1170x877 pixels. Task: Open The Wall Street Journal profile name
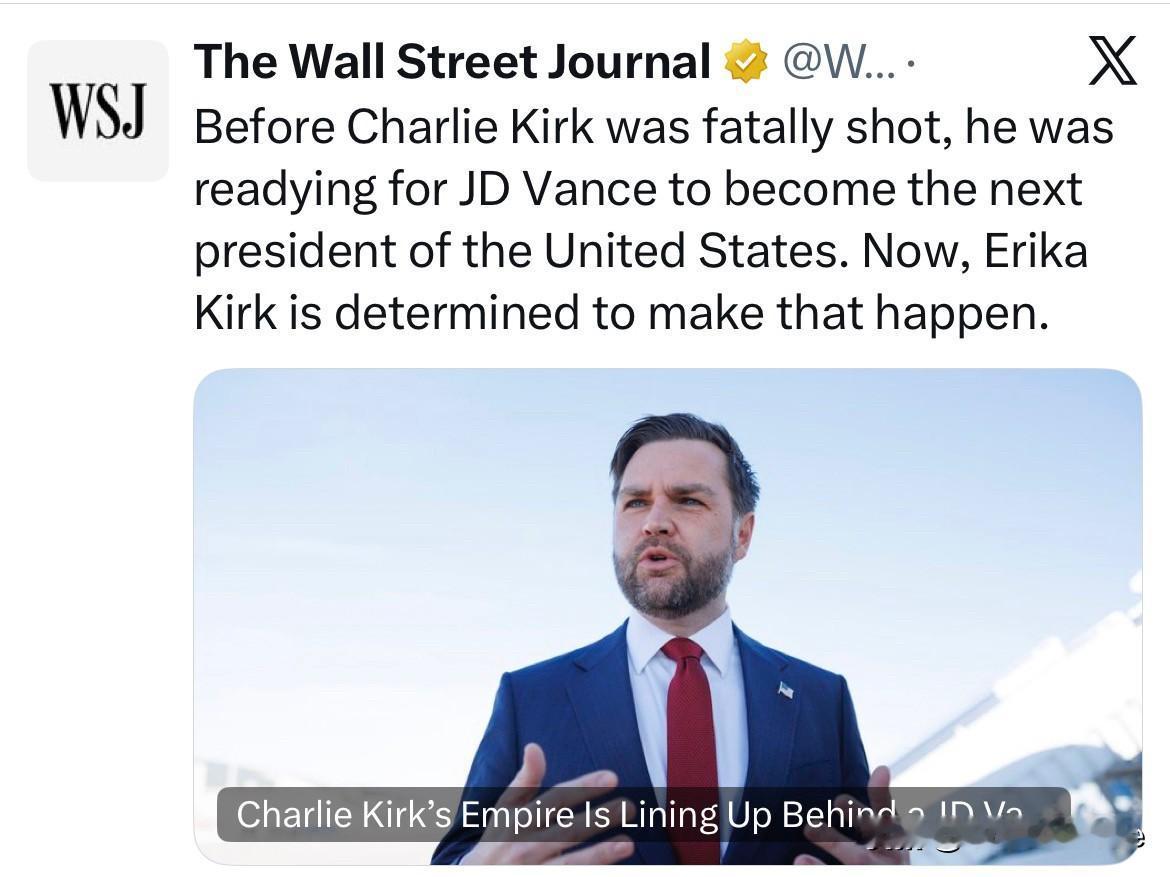coord(452,62)
